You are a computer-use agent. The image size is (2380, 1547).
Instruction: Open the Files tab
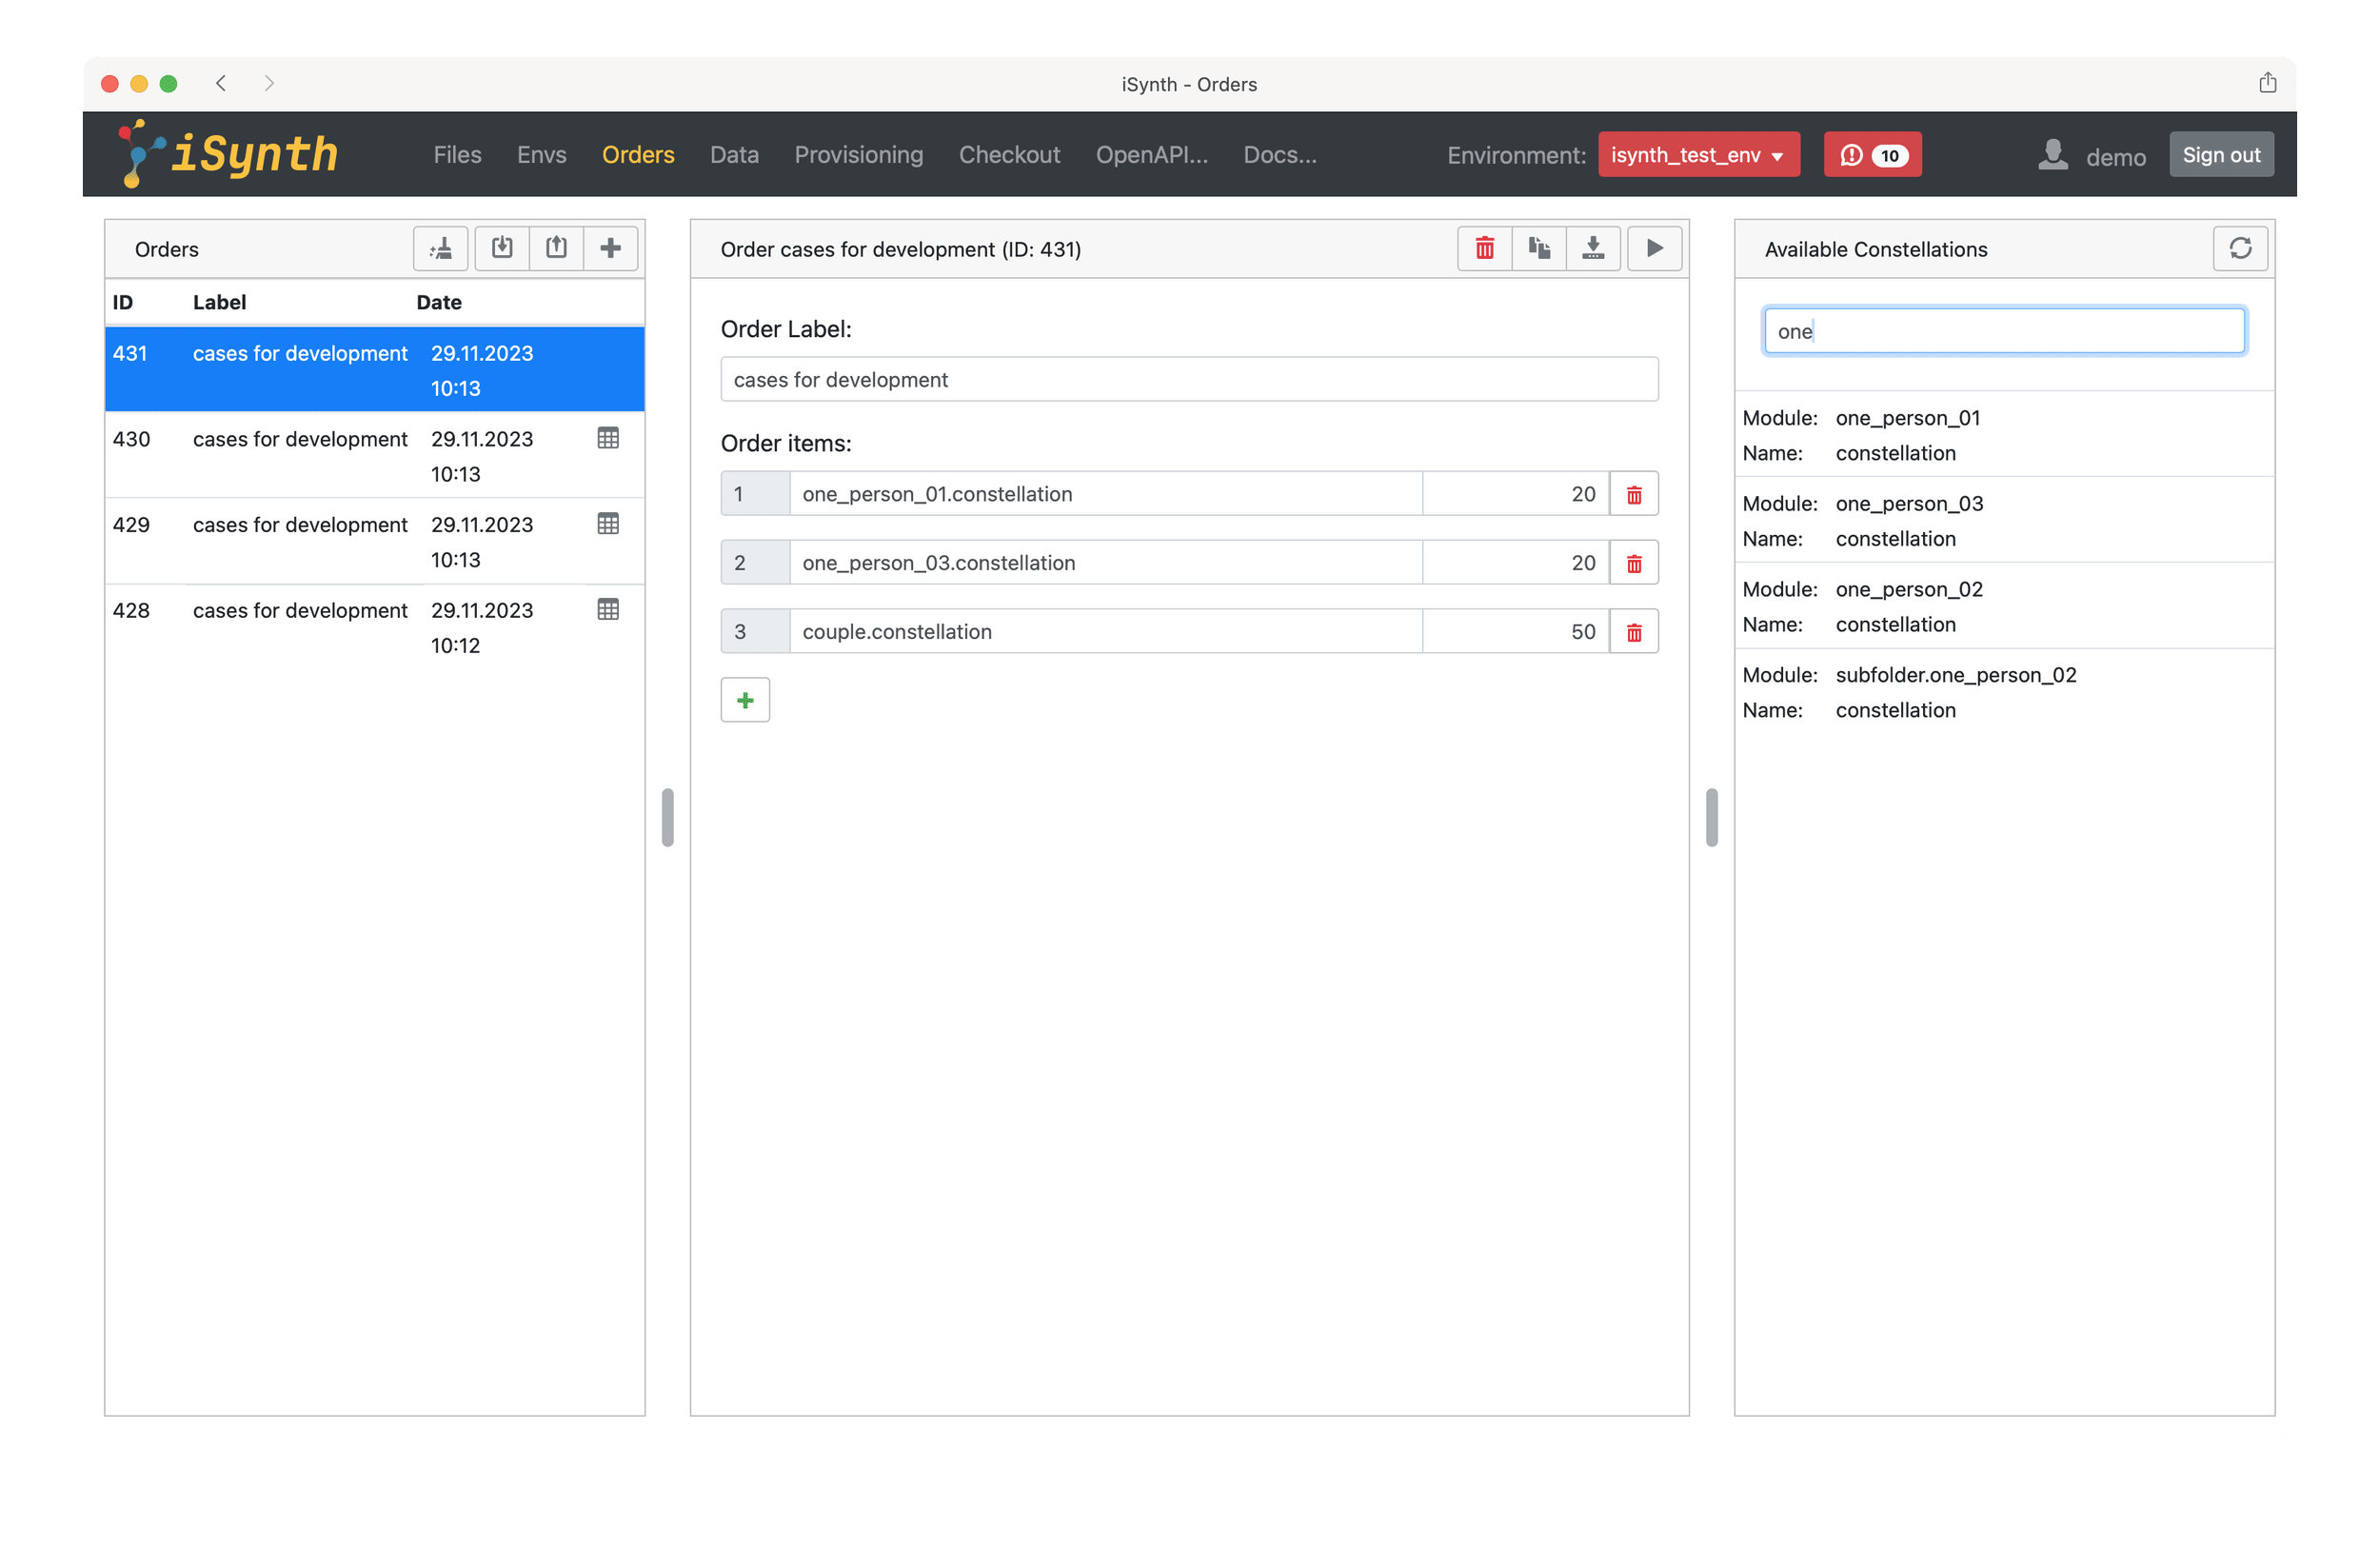(457, 155)
